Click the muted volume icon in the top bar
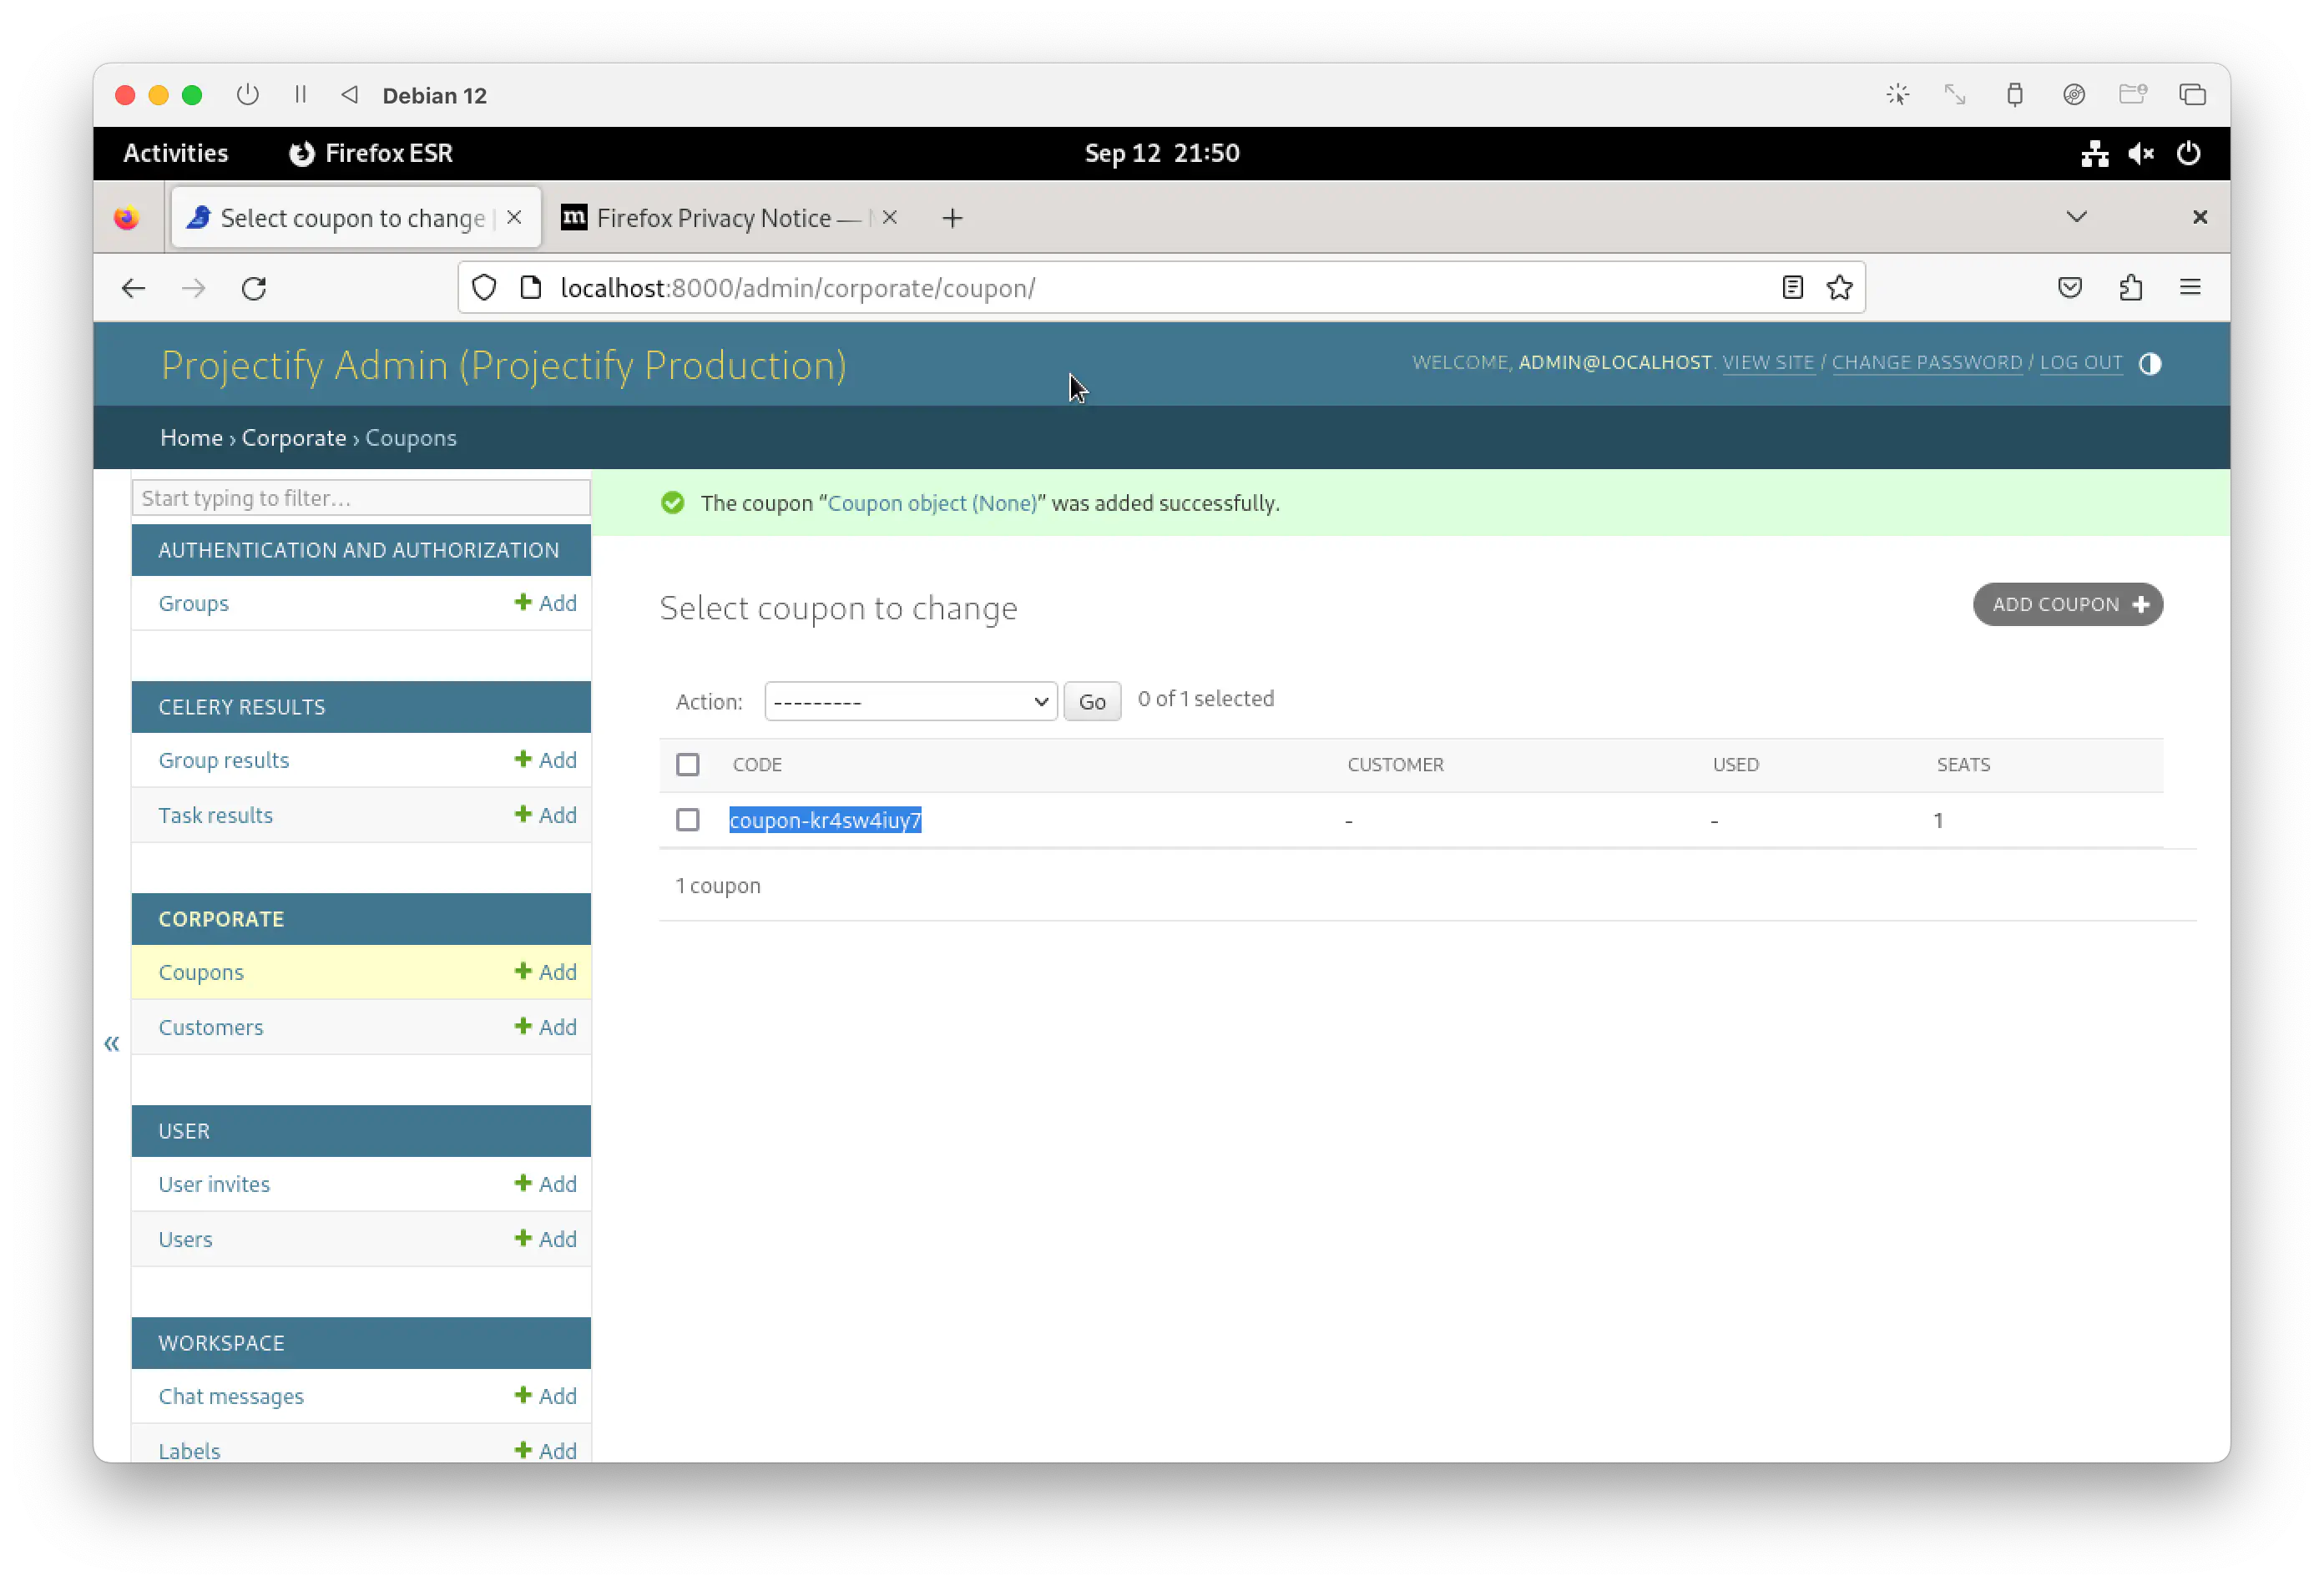The height and width of the screenshot is (1586, 2324). (x=2140, y=153)
